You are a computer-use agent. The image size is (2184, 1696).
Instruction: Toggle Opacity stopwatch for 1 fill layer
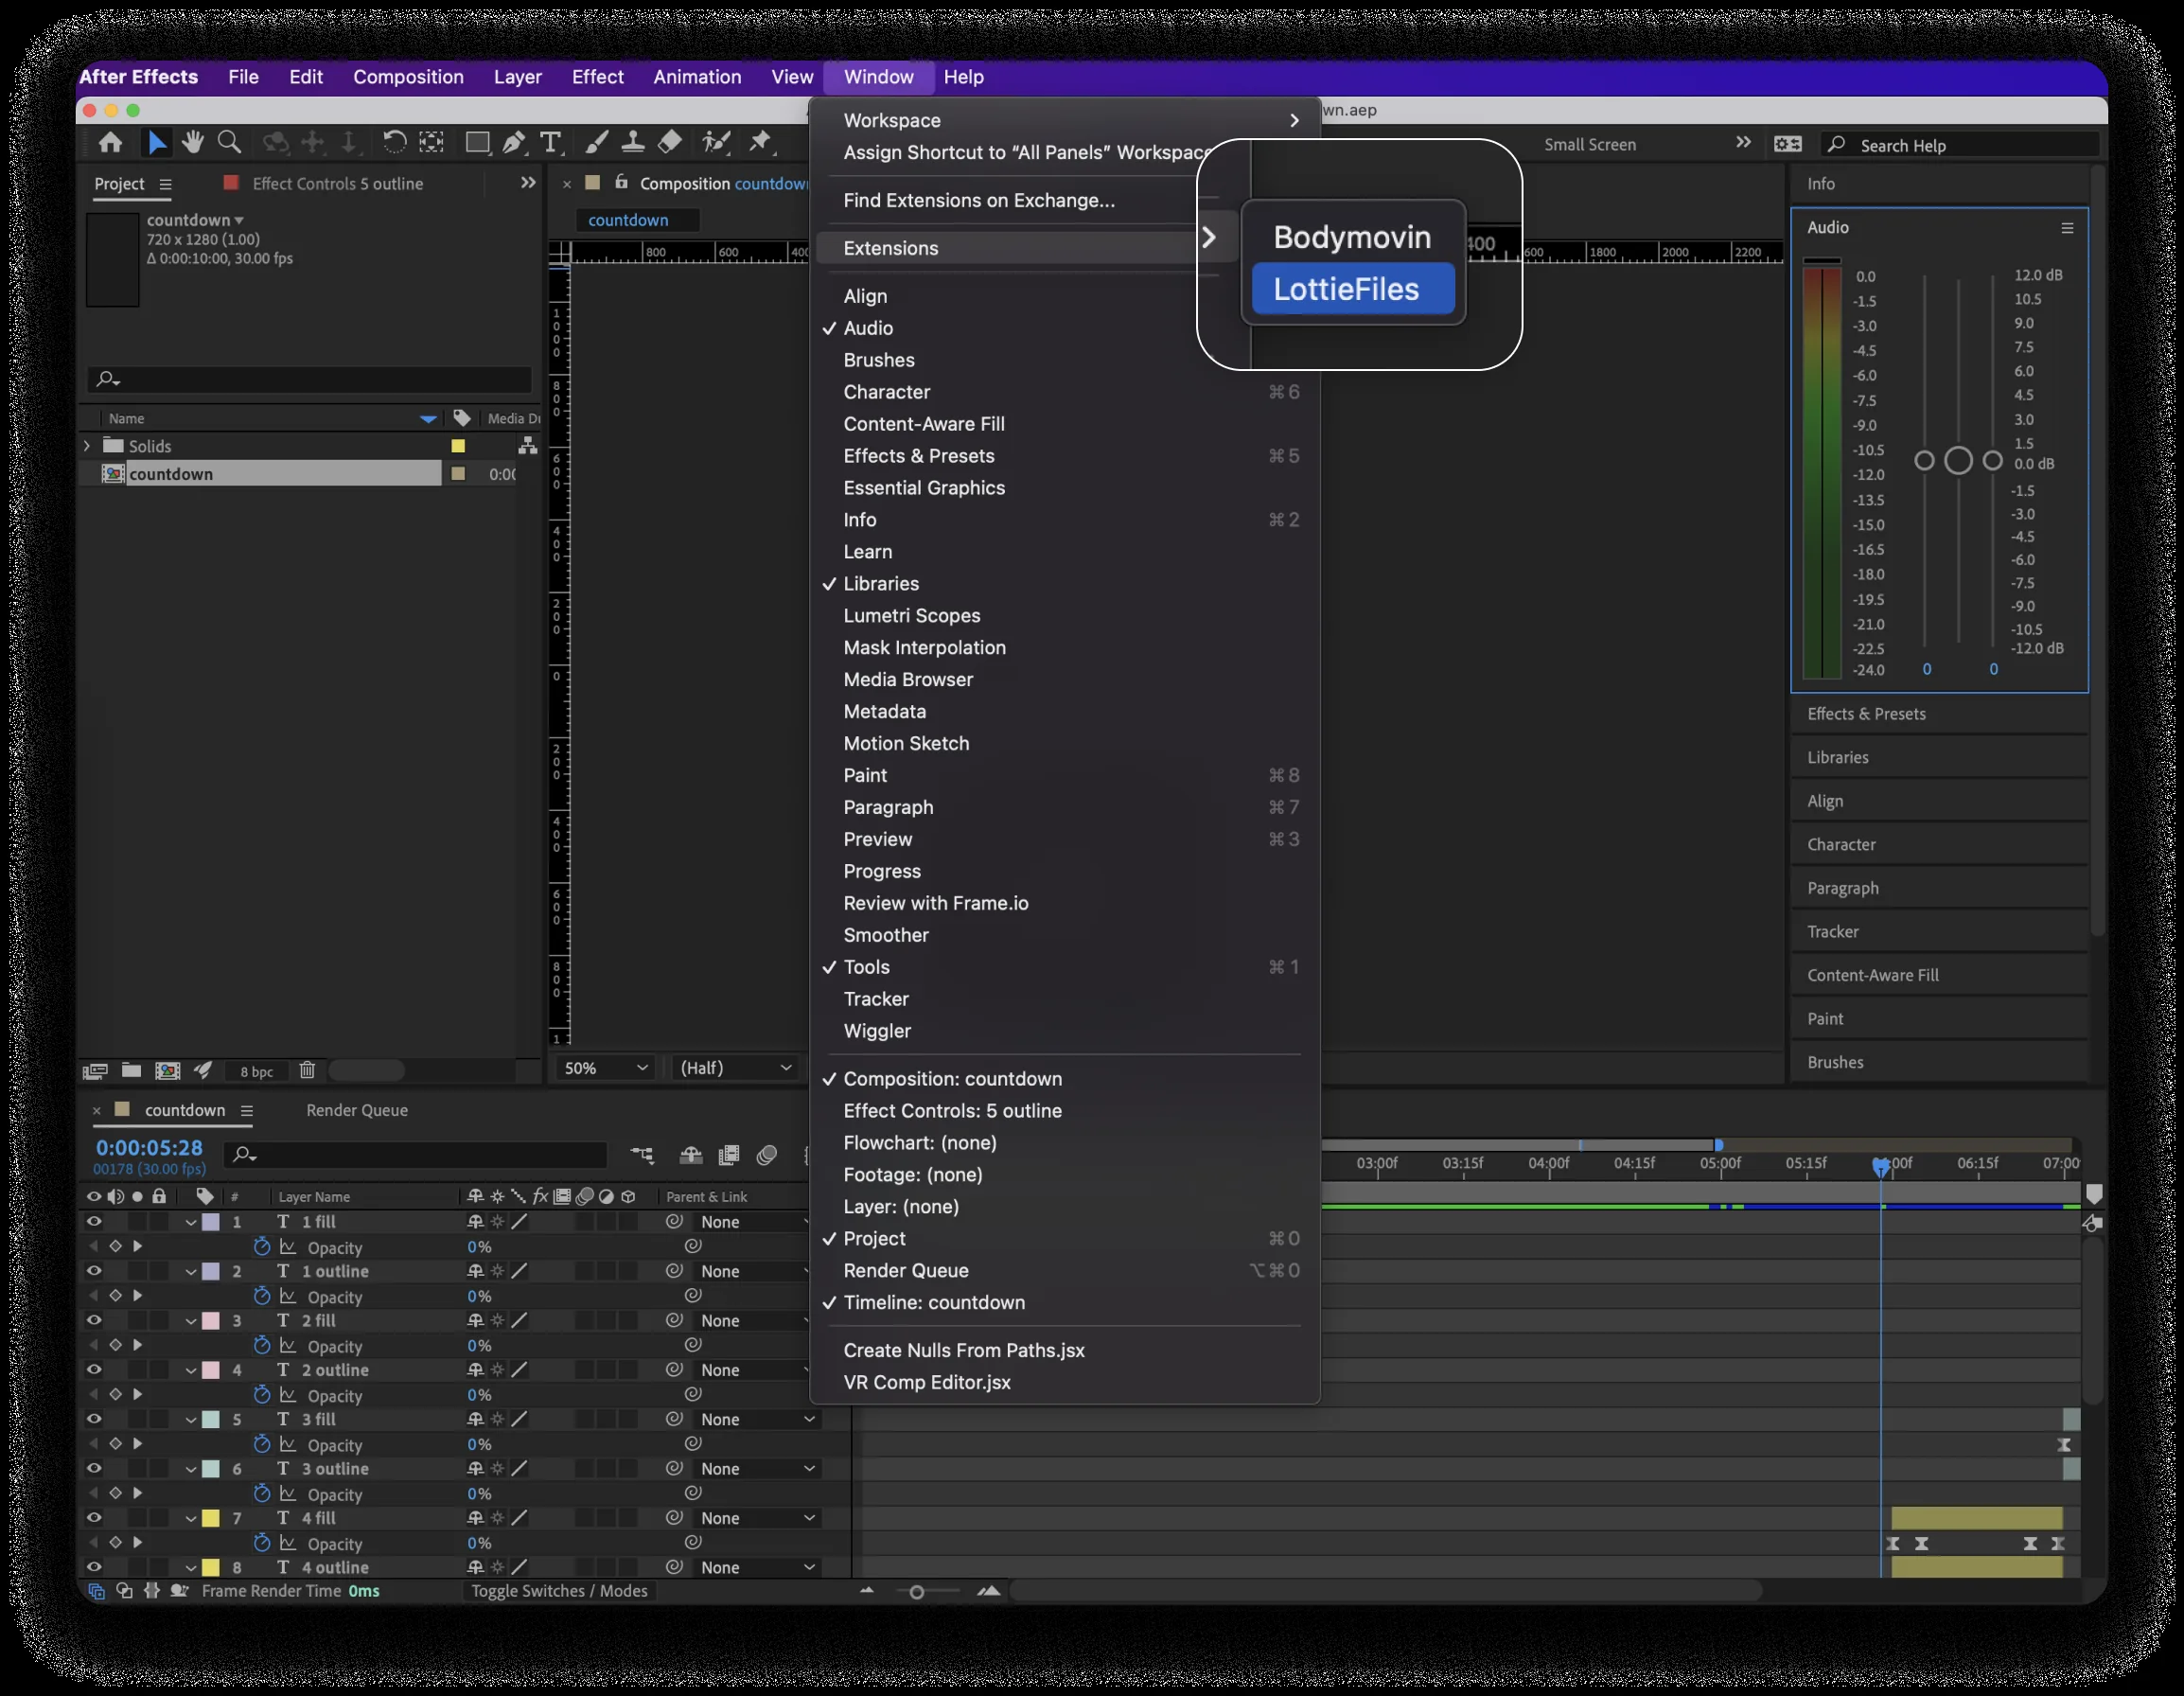[262, 1247]
